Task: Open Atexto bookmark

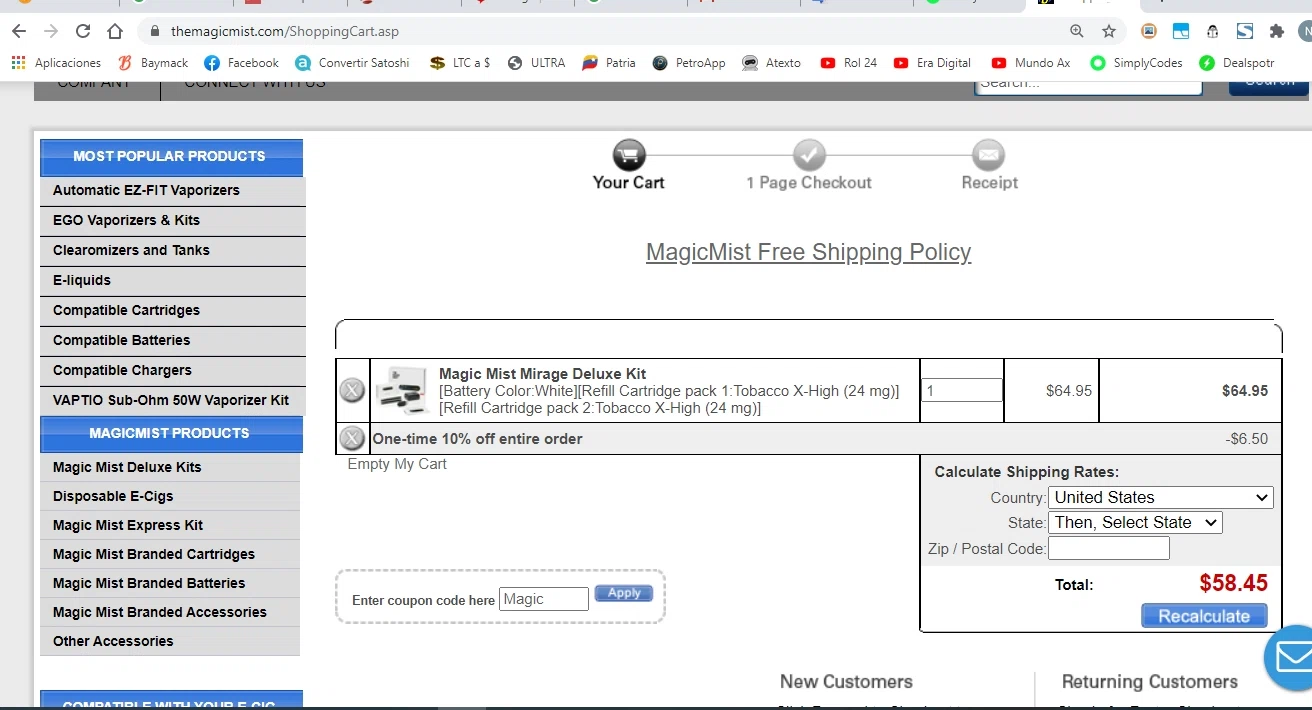Action: click(x=771, y=62)
